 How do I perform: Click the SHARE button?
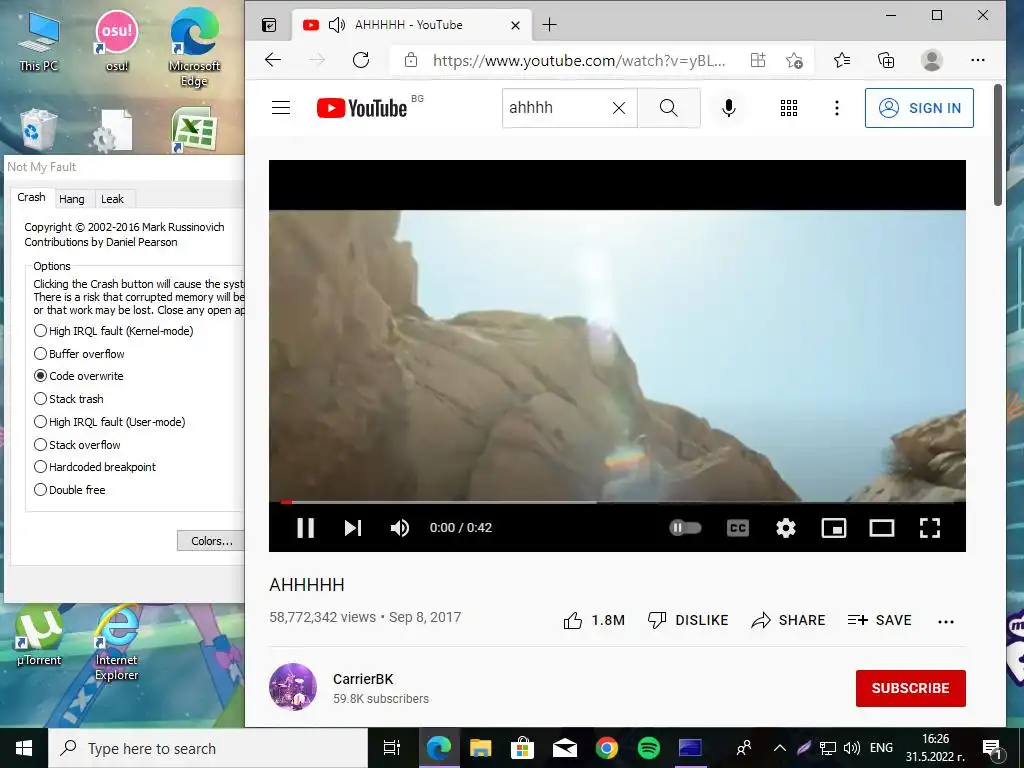point(788,620)
